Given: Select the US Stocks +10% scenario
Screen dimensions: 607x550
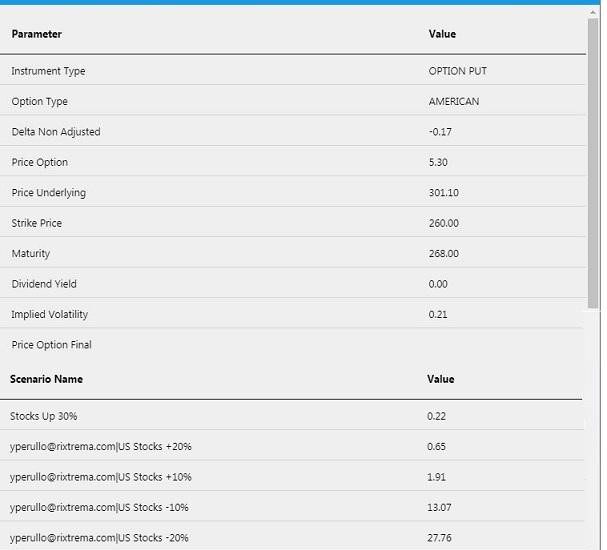Looking at the screenshot, I should [x=100, y=477].
